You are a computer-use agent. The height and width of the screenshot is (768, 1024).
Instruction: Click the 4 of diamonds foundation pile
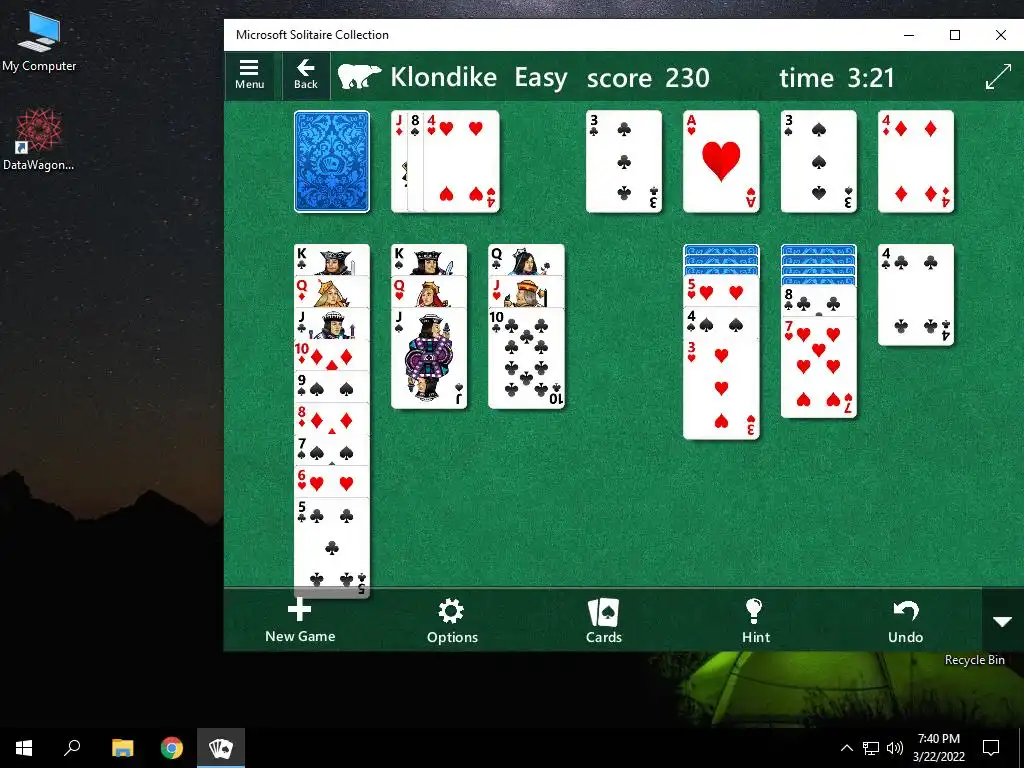pos(916,161)
